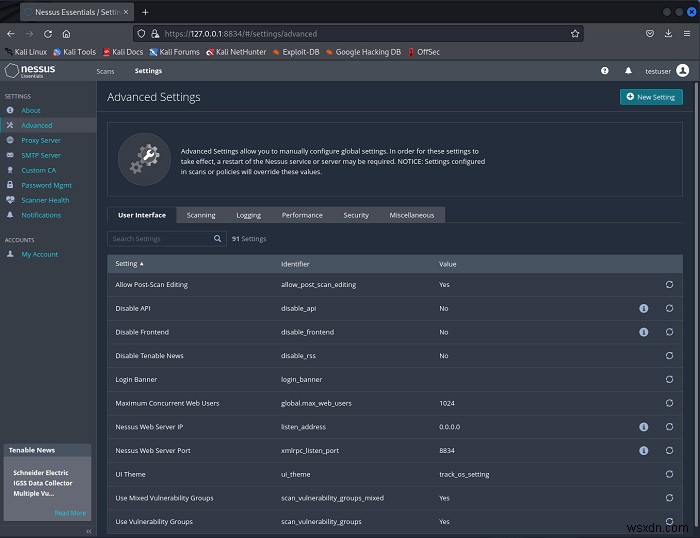
Task: Show info for Disable API setting
Action: [643, 308]
